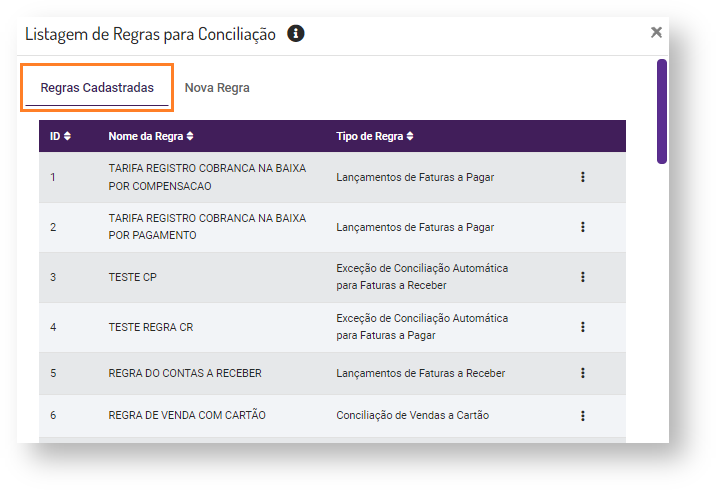Image resolution: width=717 pixels, height=491 pixels.
Task: Switch to the Regras Cadastradas tab
Action: (x=97, y=88)
